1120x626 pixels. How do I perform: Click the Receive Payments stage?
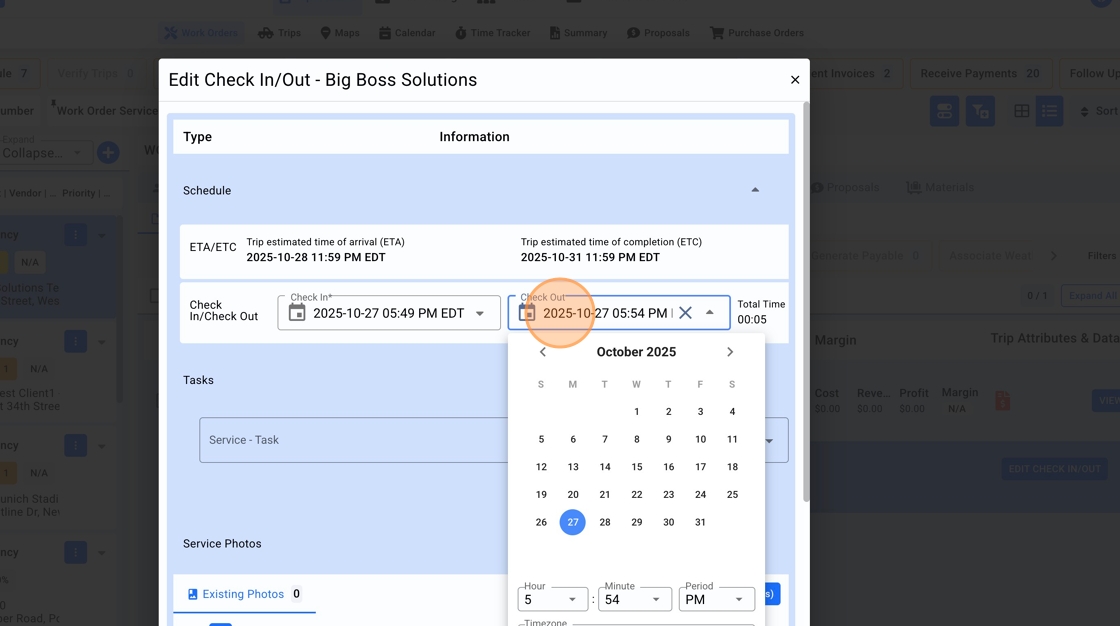[979, 74]
